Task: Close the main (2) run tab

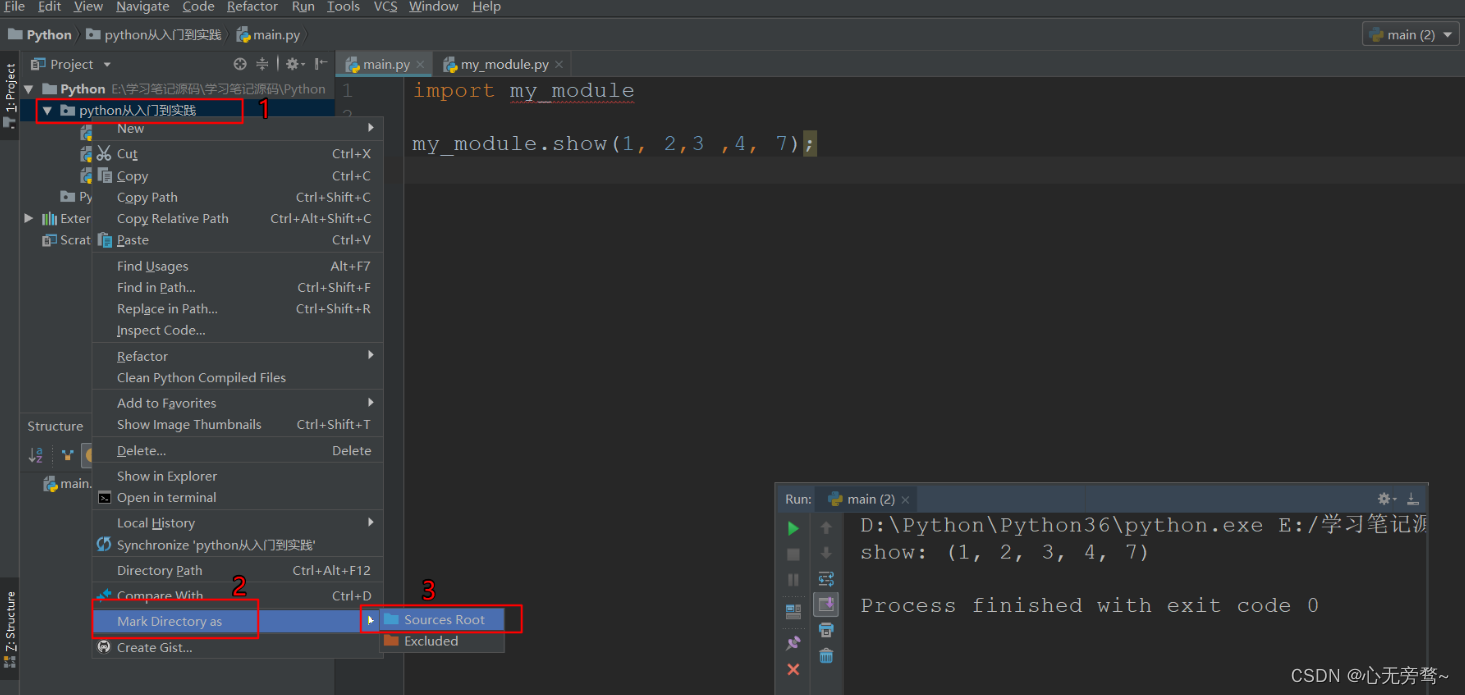Action: [905, 499]
